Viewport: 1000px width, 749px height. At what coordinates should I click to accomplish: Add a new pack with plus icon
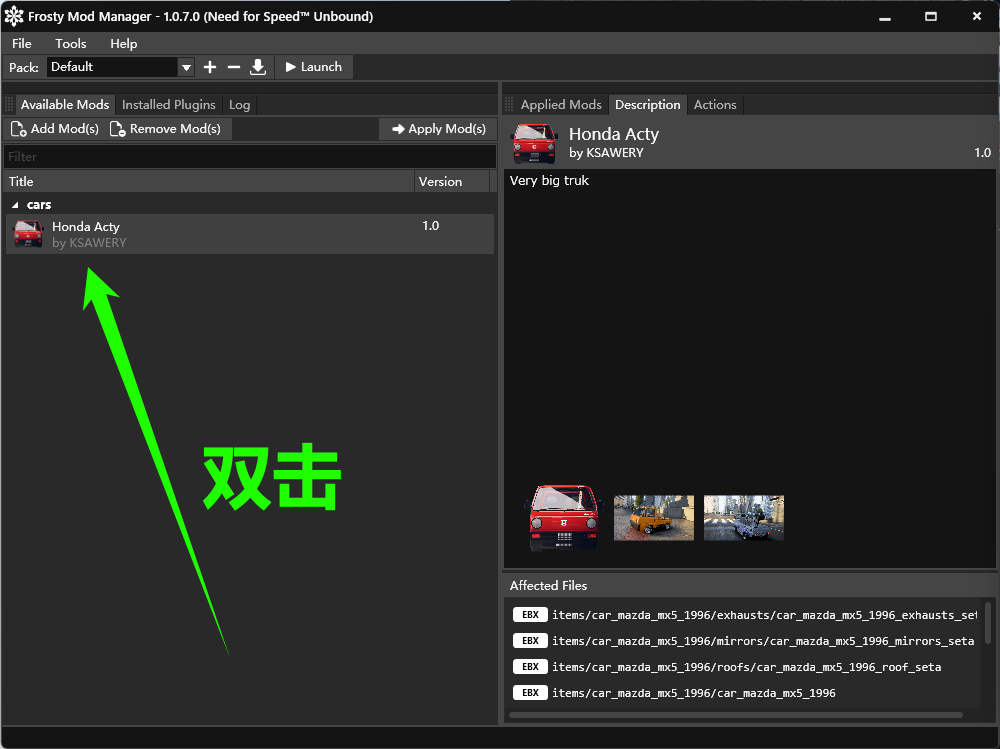tap(210, 67)
